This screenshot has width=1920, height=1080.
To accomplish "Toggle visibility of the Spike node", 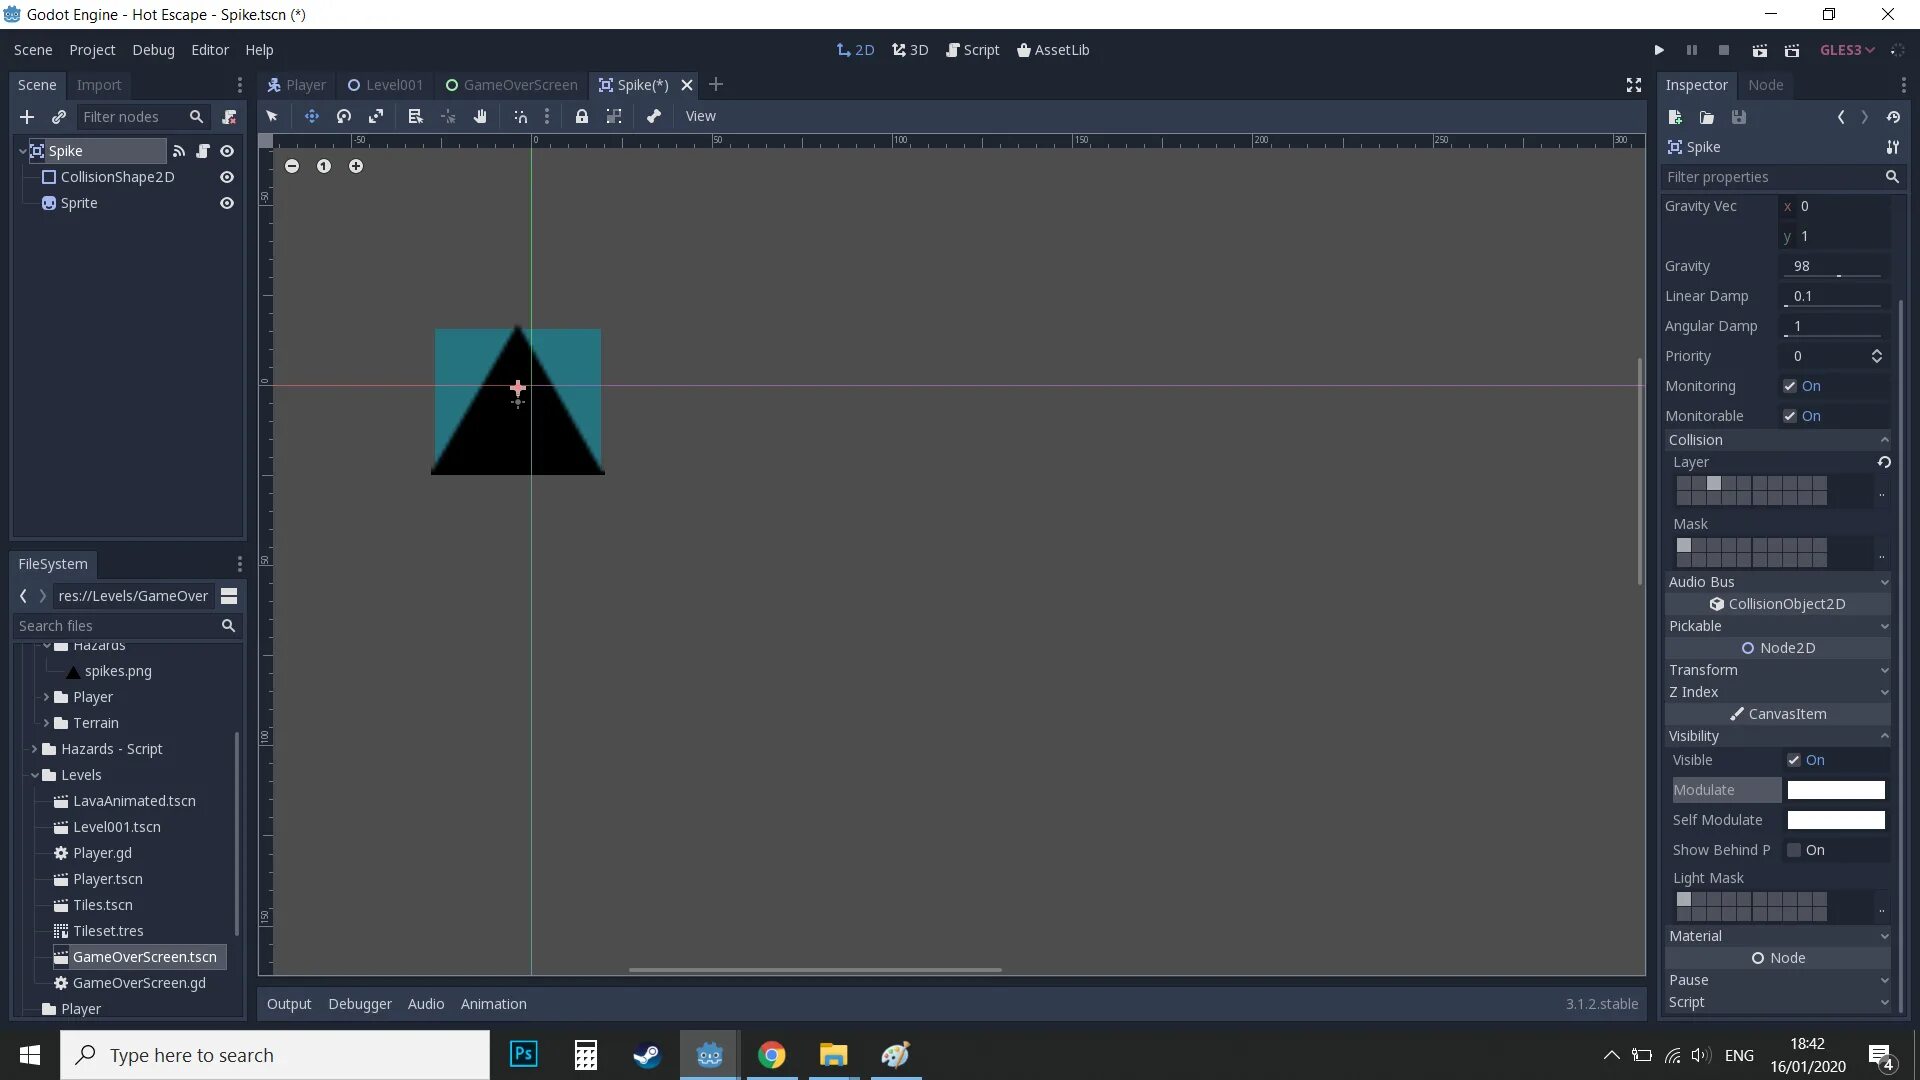I will (227, 151).
